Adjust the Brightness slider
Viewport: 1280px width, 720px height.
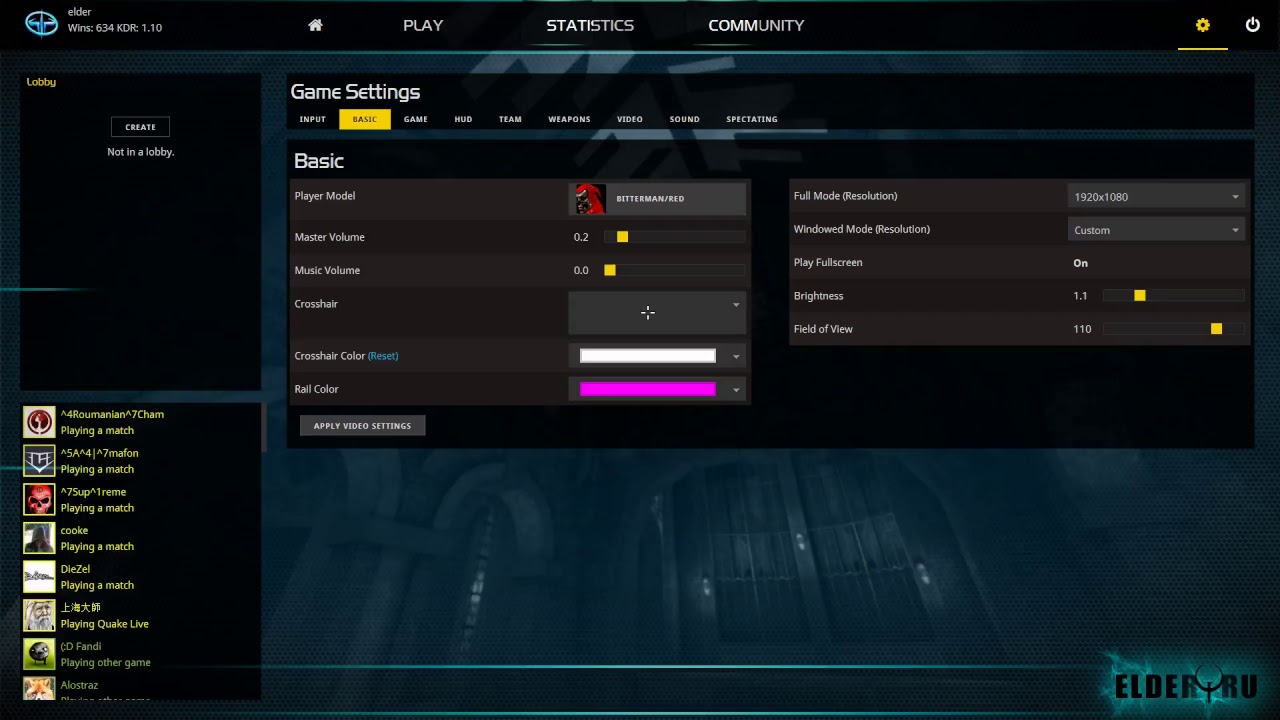(1174, 296)
